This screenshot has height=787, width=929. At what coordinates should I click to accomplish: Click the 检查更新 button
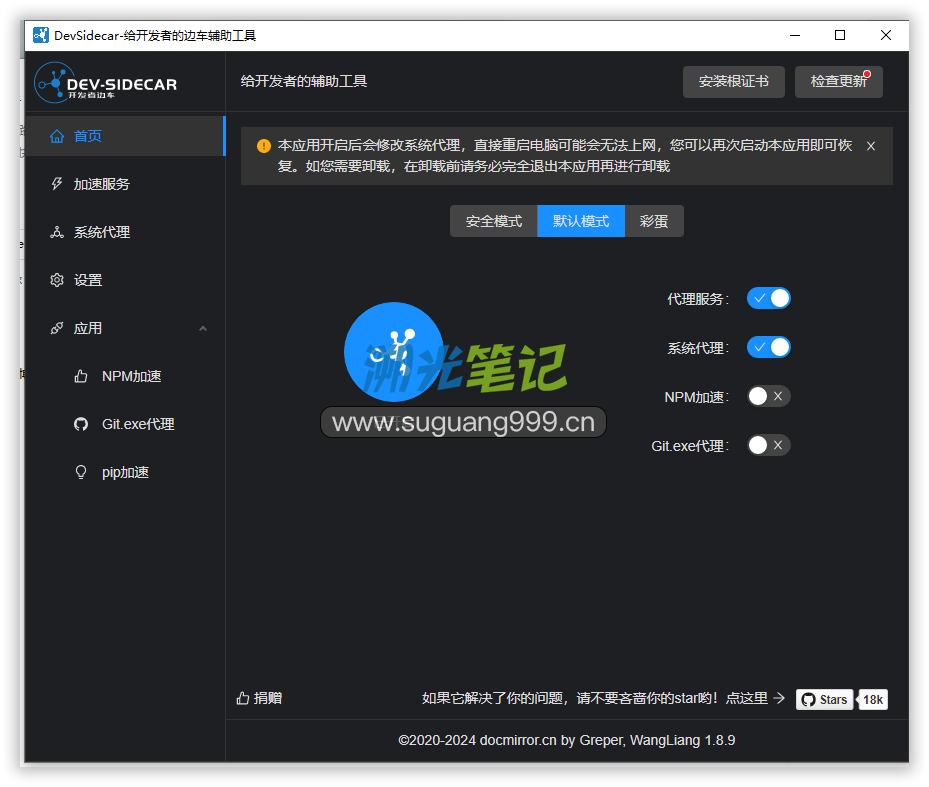pyautogui.click(x=838, y=82)
